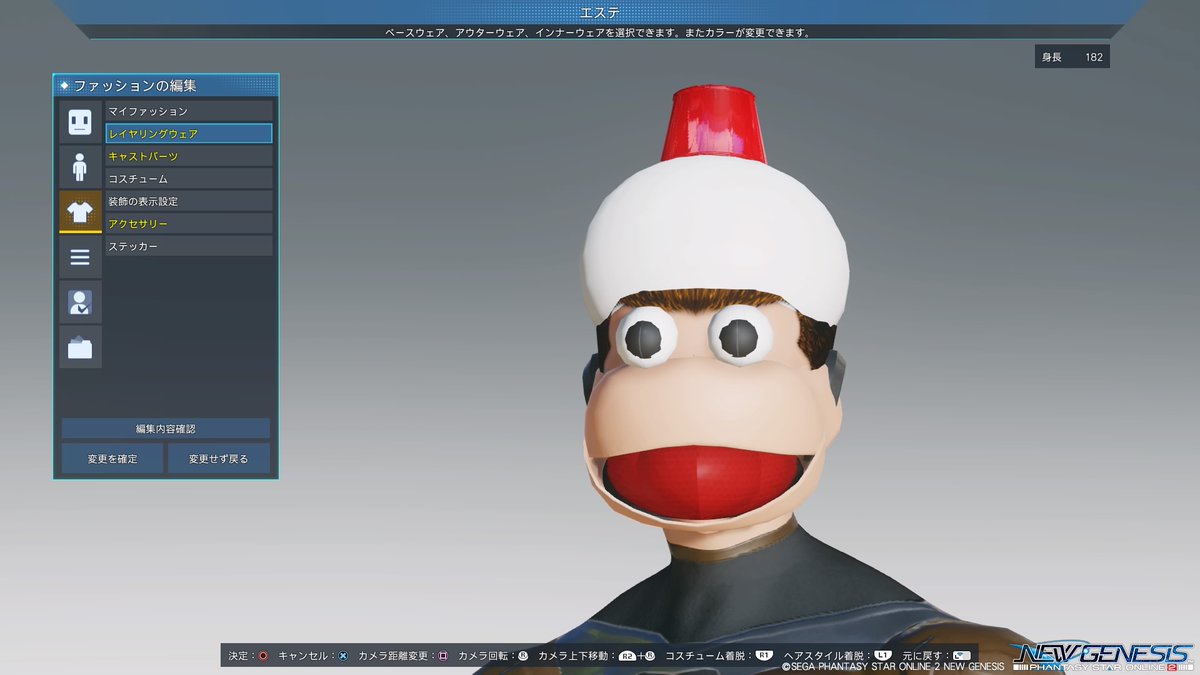Select マイファッション menu item
The image size is (1200, 675).
(x=189, y=111)
